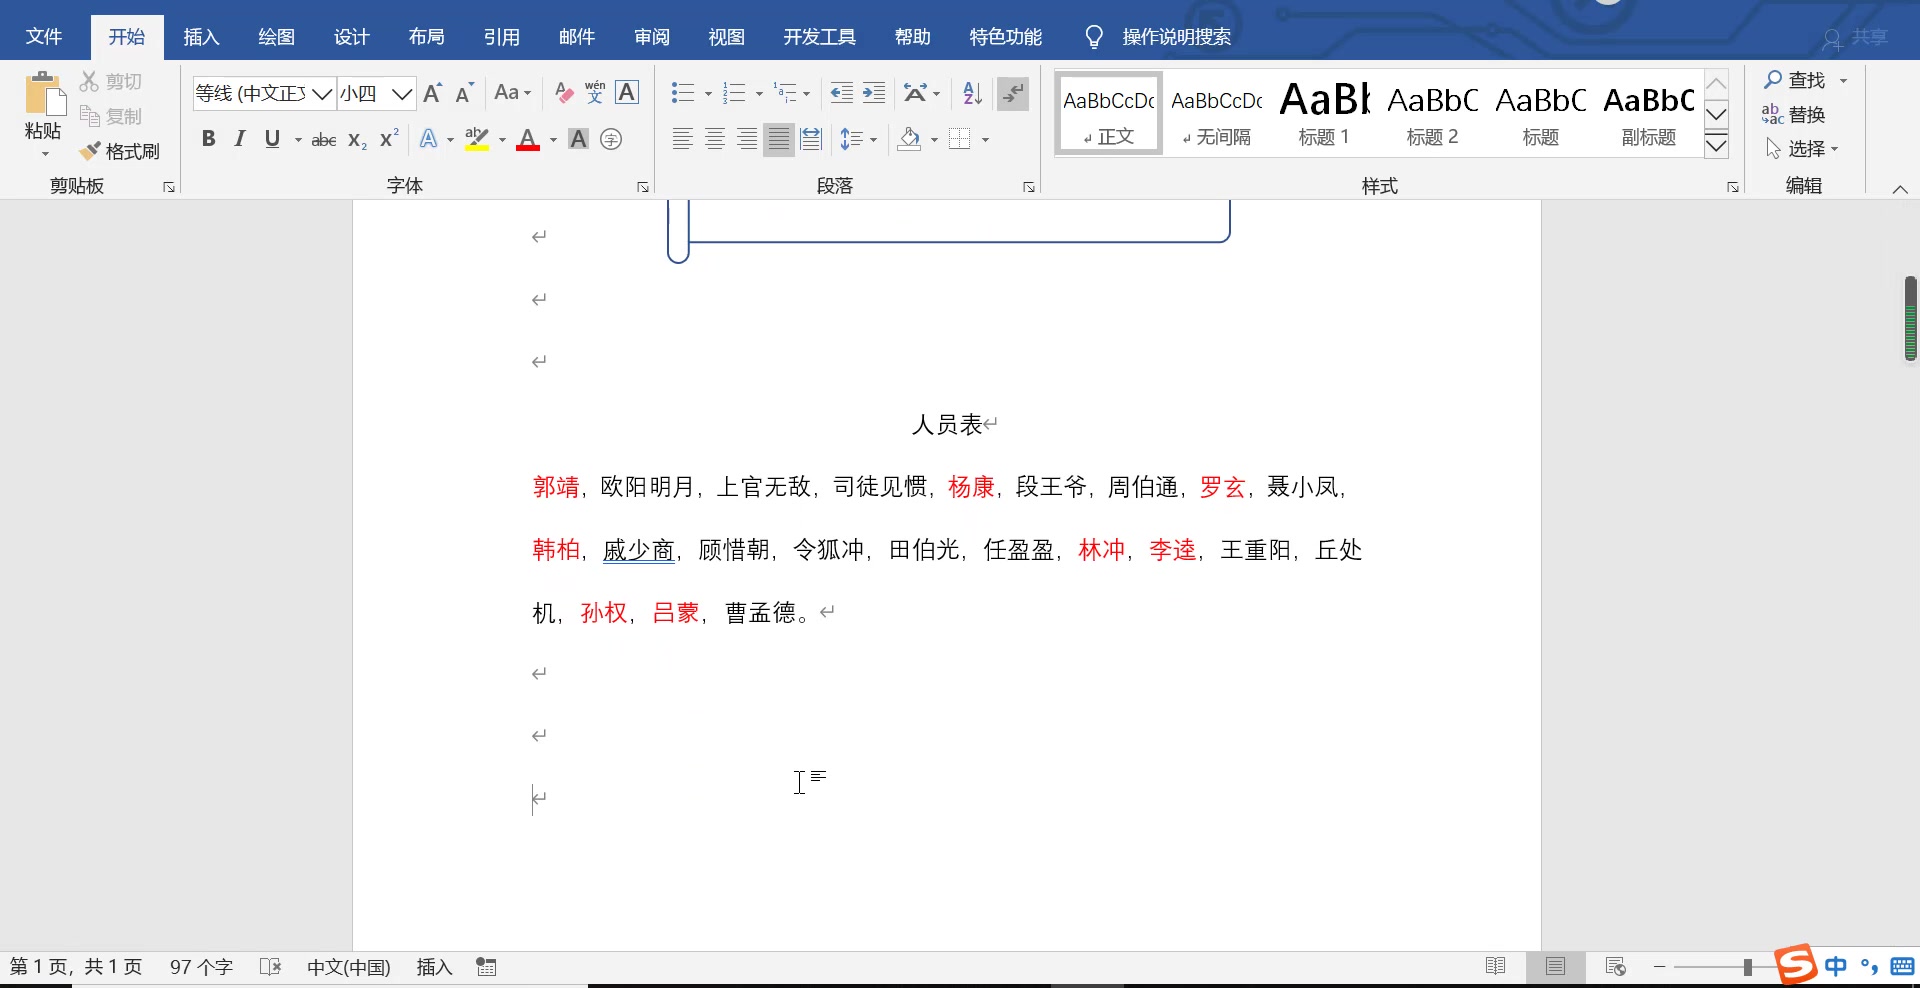The image size is (1920, 988).
Task: Open the File tab
Action: coord(44,37)
